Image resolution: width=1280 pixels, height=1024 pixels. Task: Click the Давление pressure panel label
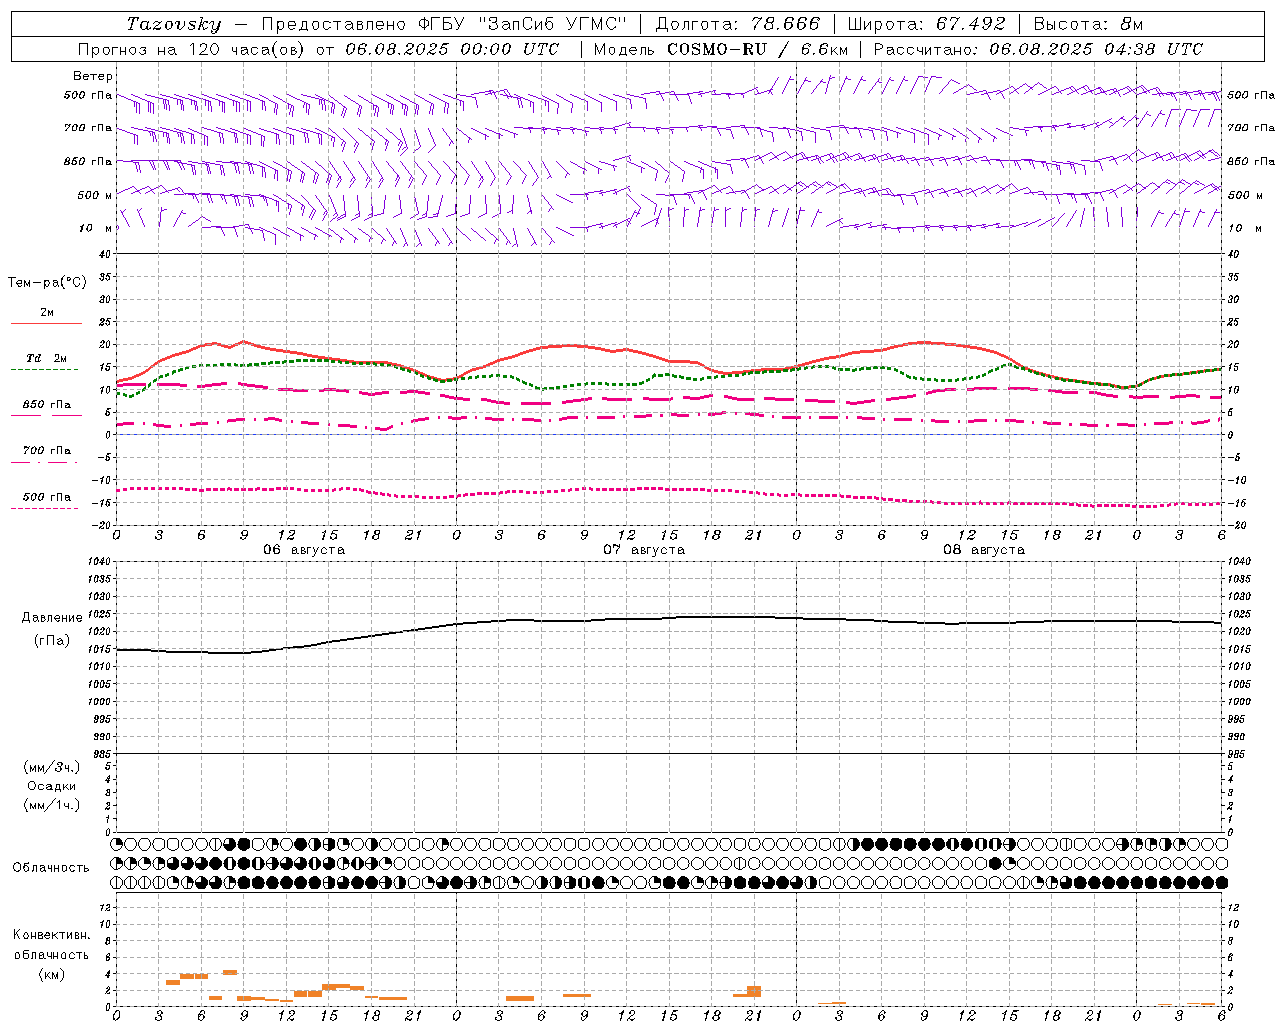(x=53, y=618)
